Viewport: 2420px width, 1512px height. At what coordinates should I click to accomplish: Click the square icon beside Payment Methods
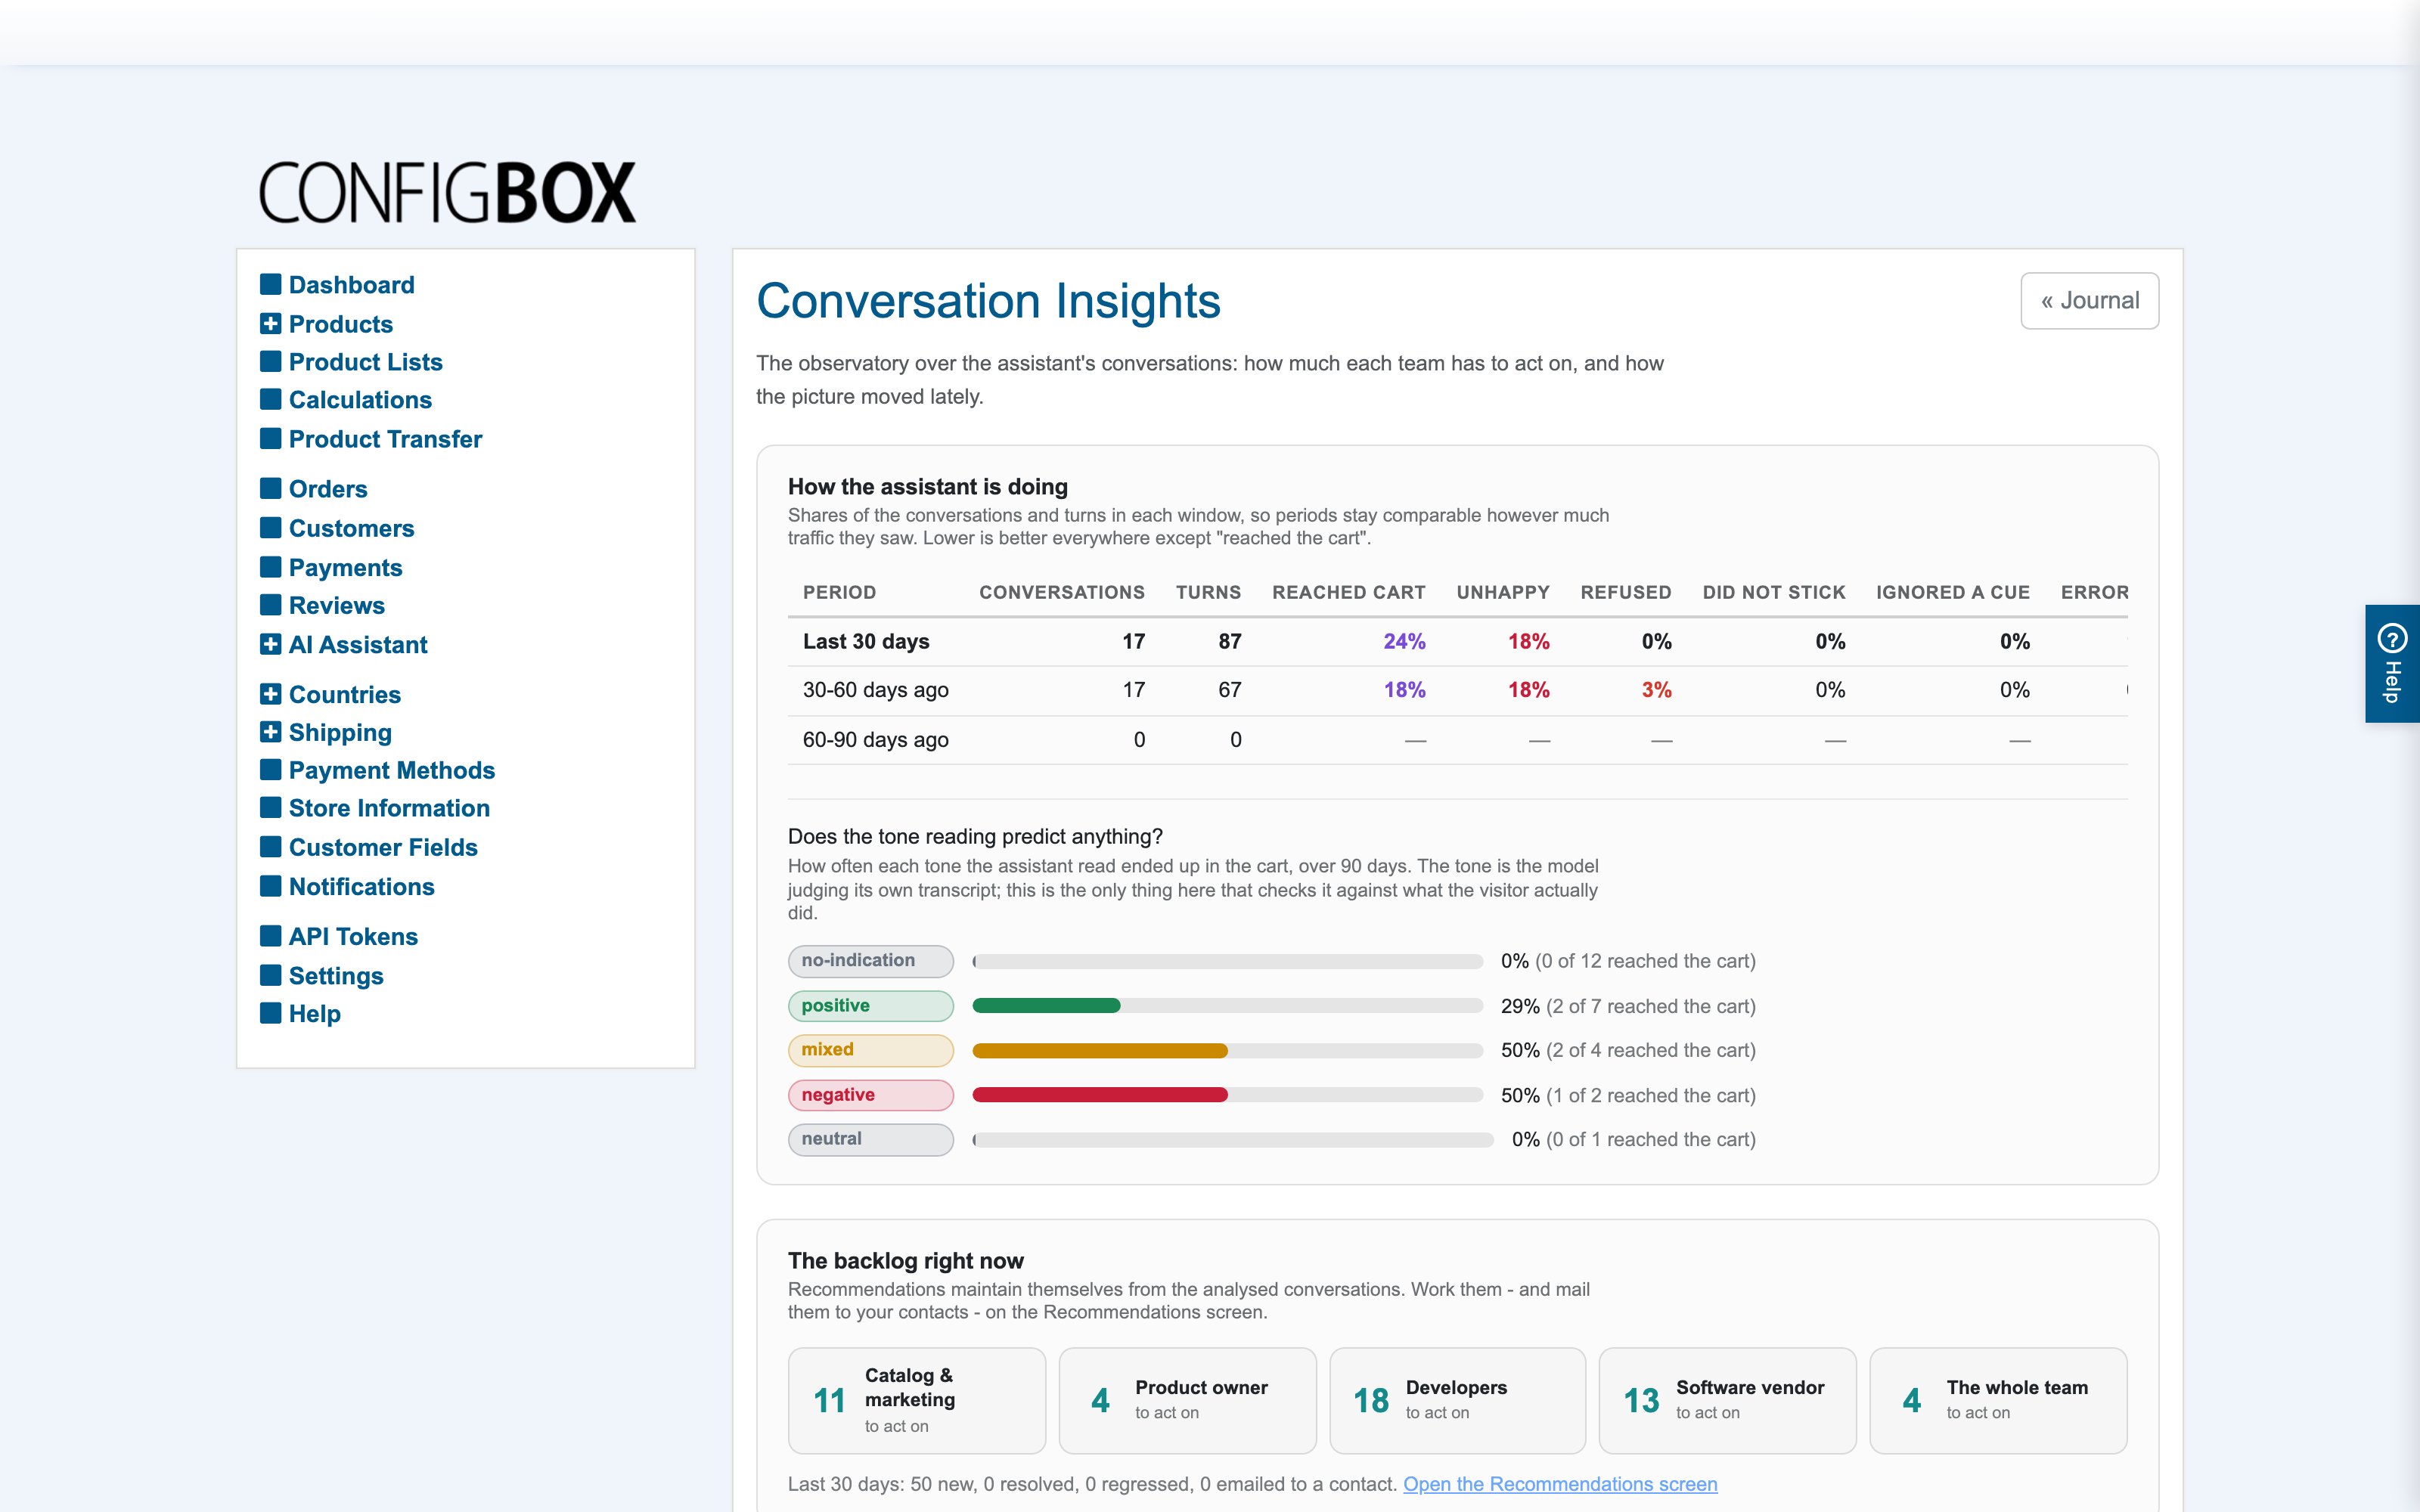coord(270,770)
